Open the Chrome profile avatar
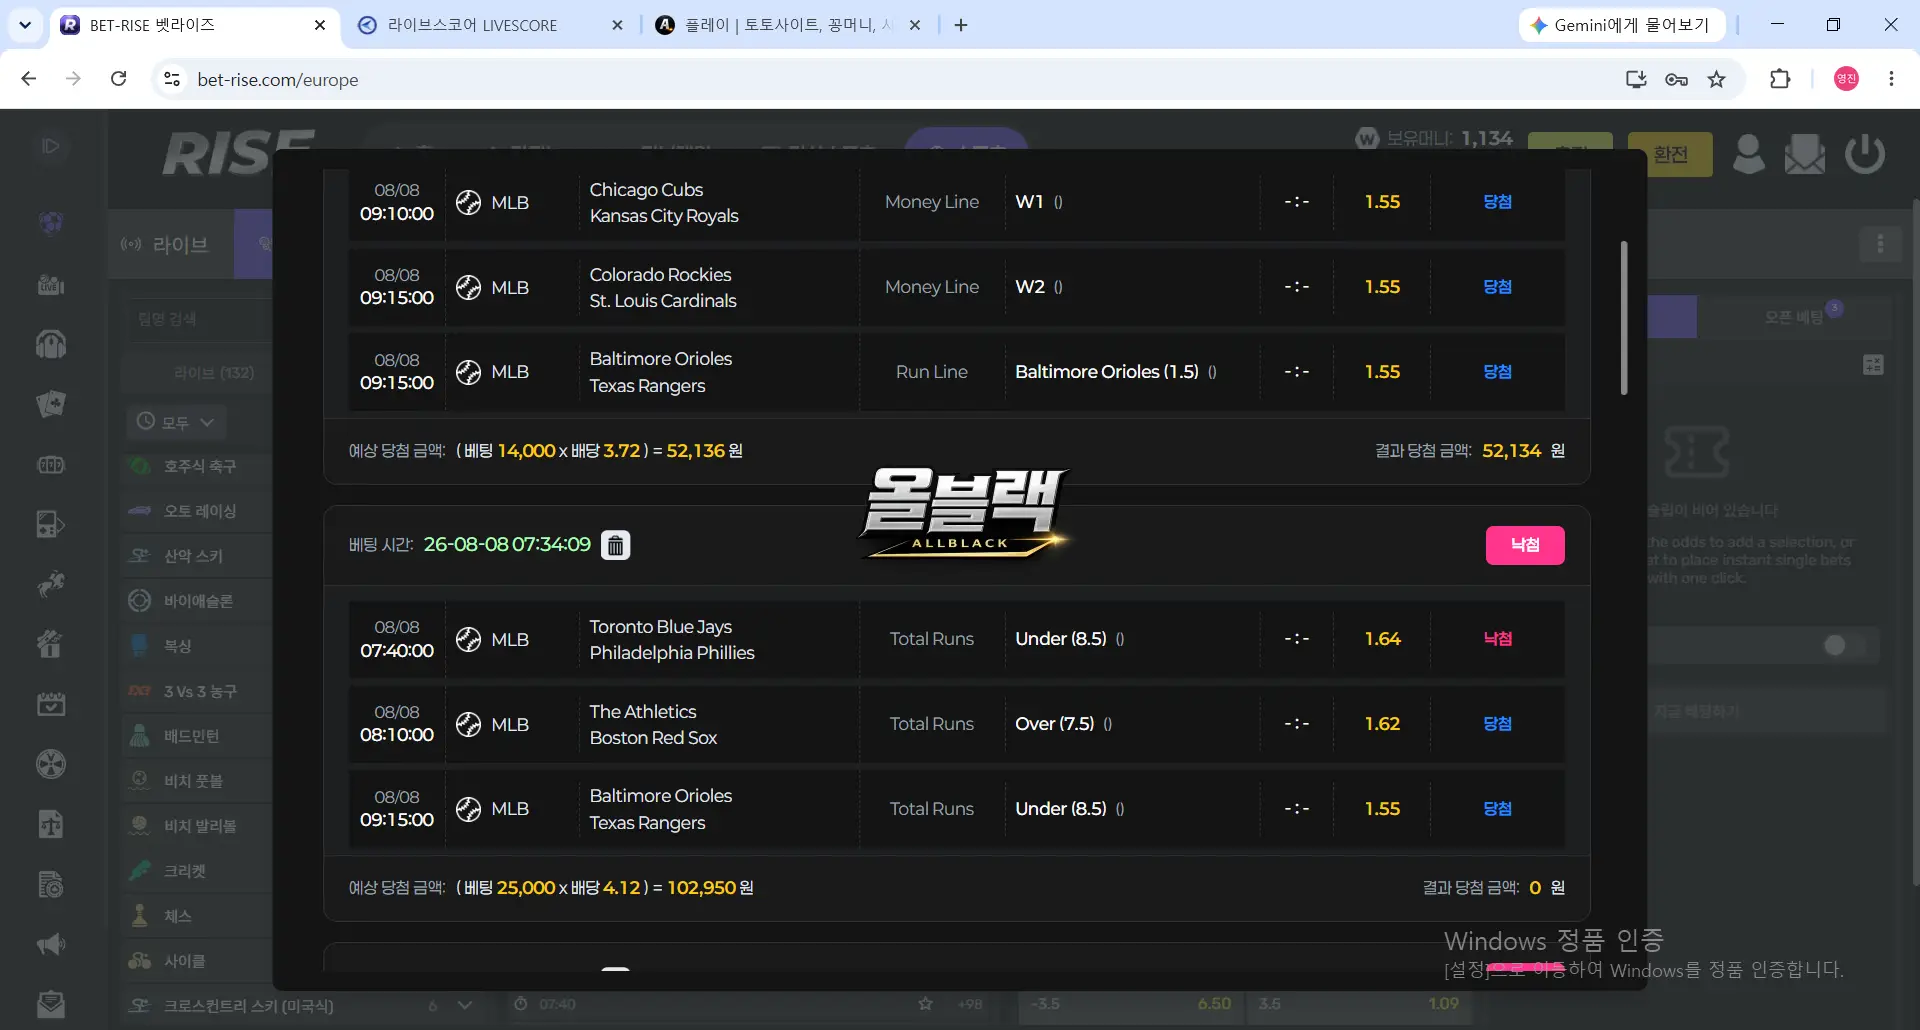Image resolution: width=1920 pixels, height=1030 pixels. tap(1846, 79)
